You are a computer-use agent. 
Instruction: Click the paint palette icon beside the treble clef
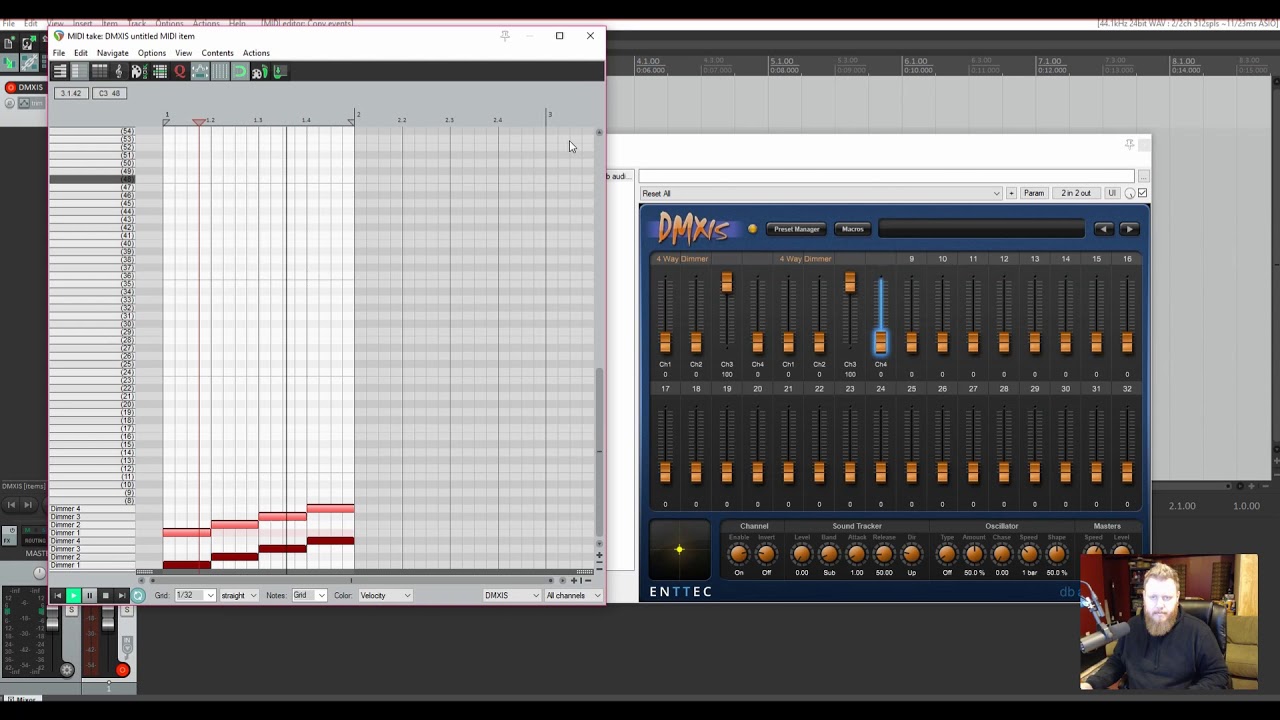point(138,71)
